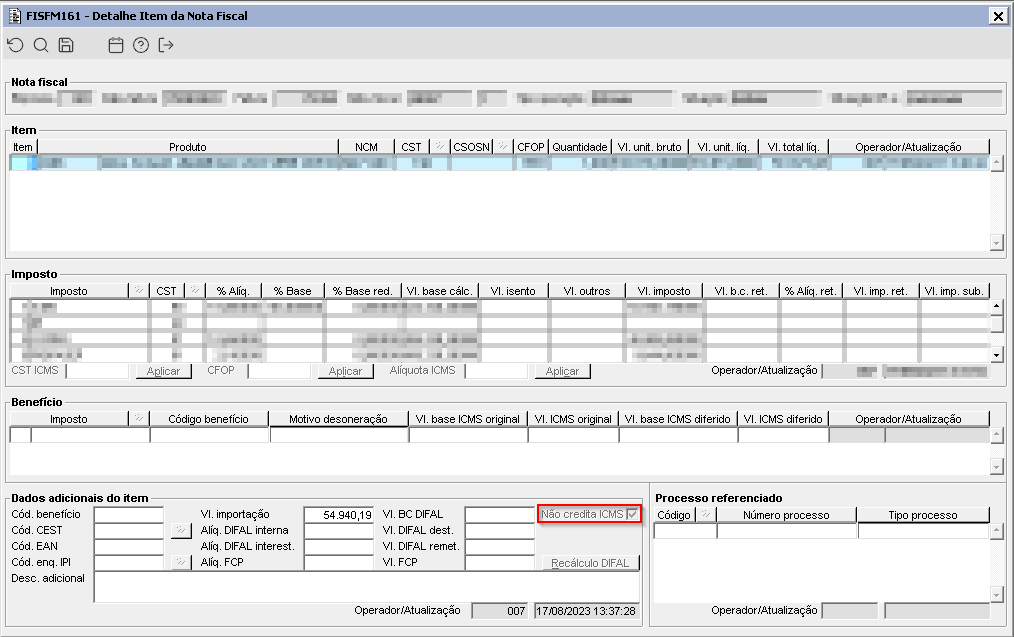
Task: Click the exit door toolbar icon
Action: point(166,45)
